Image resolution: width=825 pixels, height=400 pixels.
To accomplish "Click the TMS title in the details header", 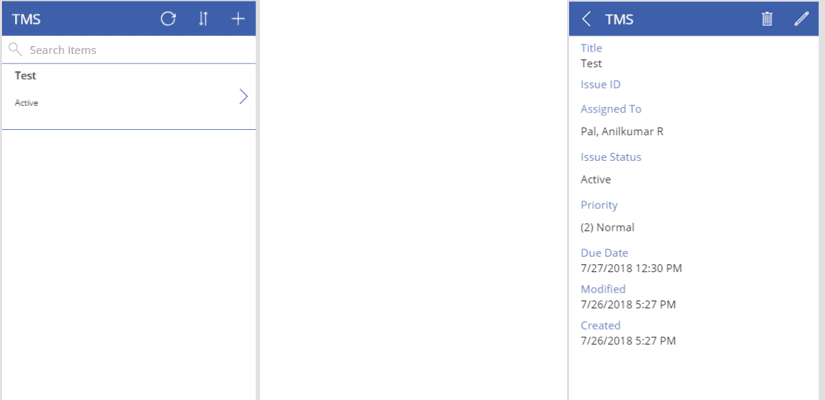I will coord(619,19).
